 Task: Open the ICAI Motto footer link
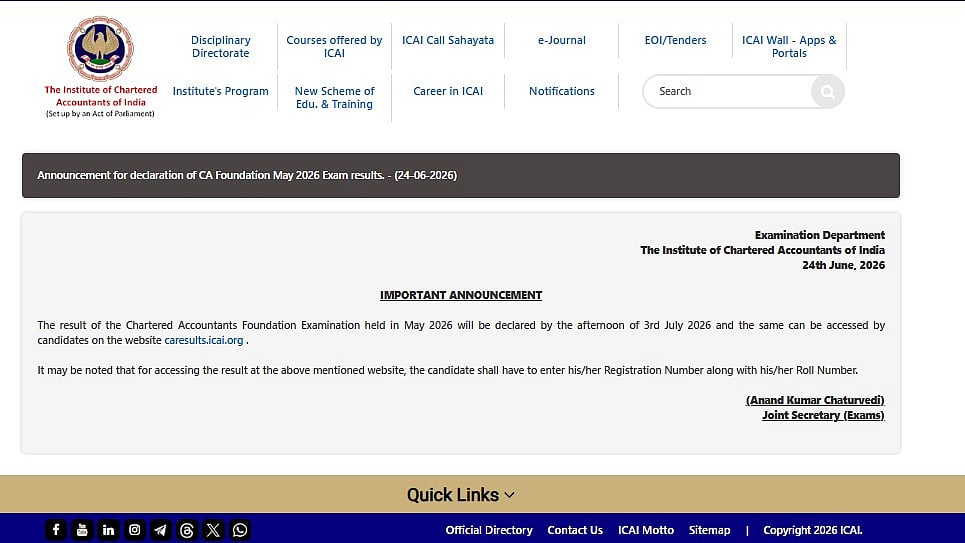646,530
